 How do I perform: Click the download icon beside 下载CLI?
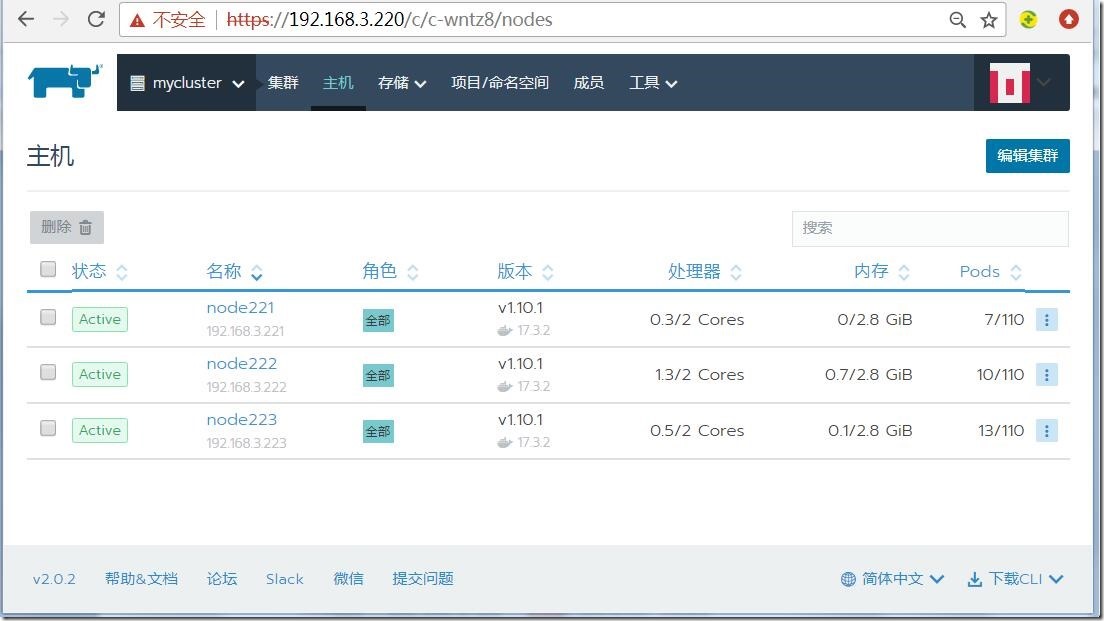(974, 579)
